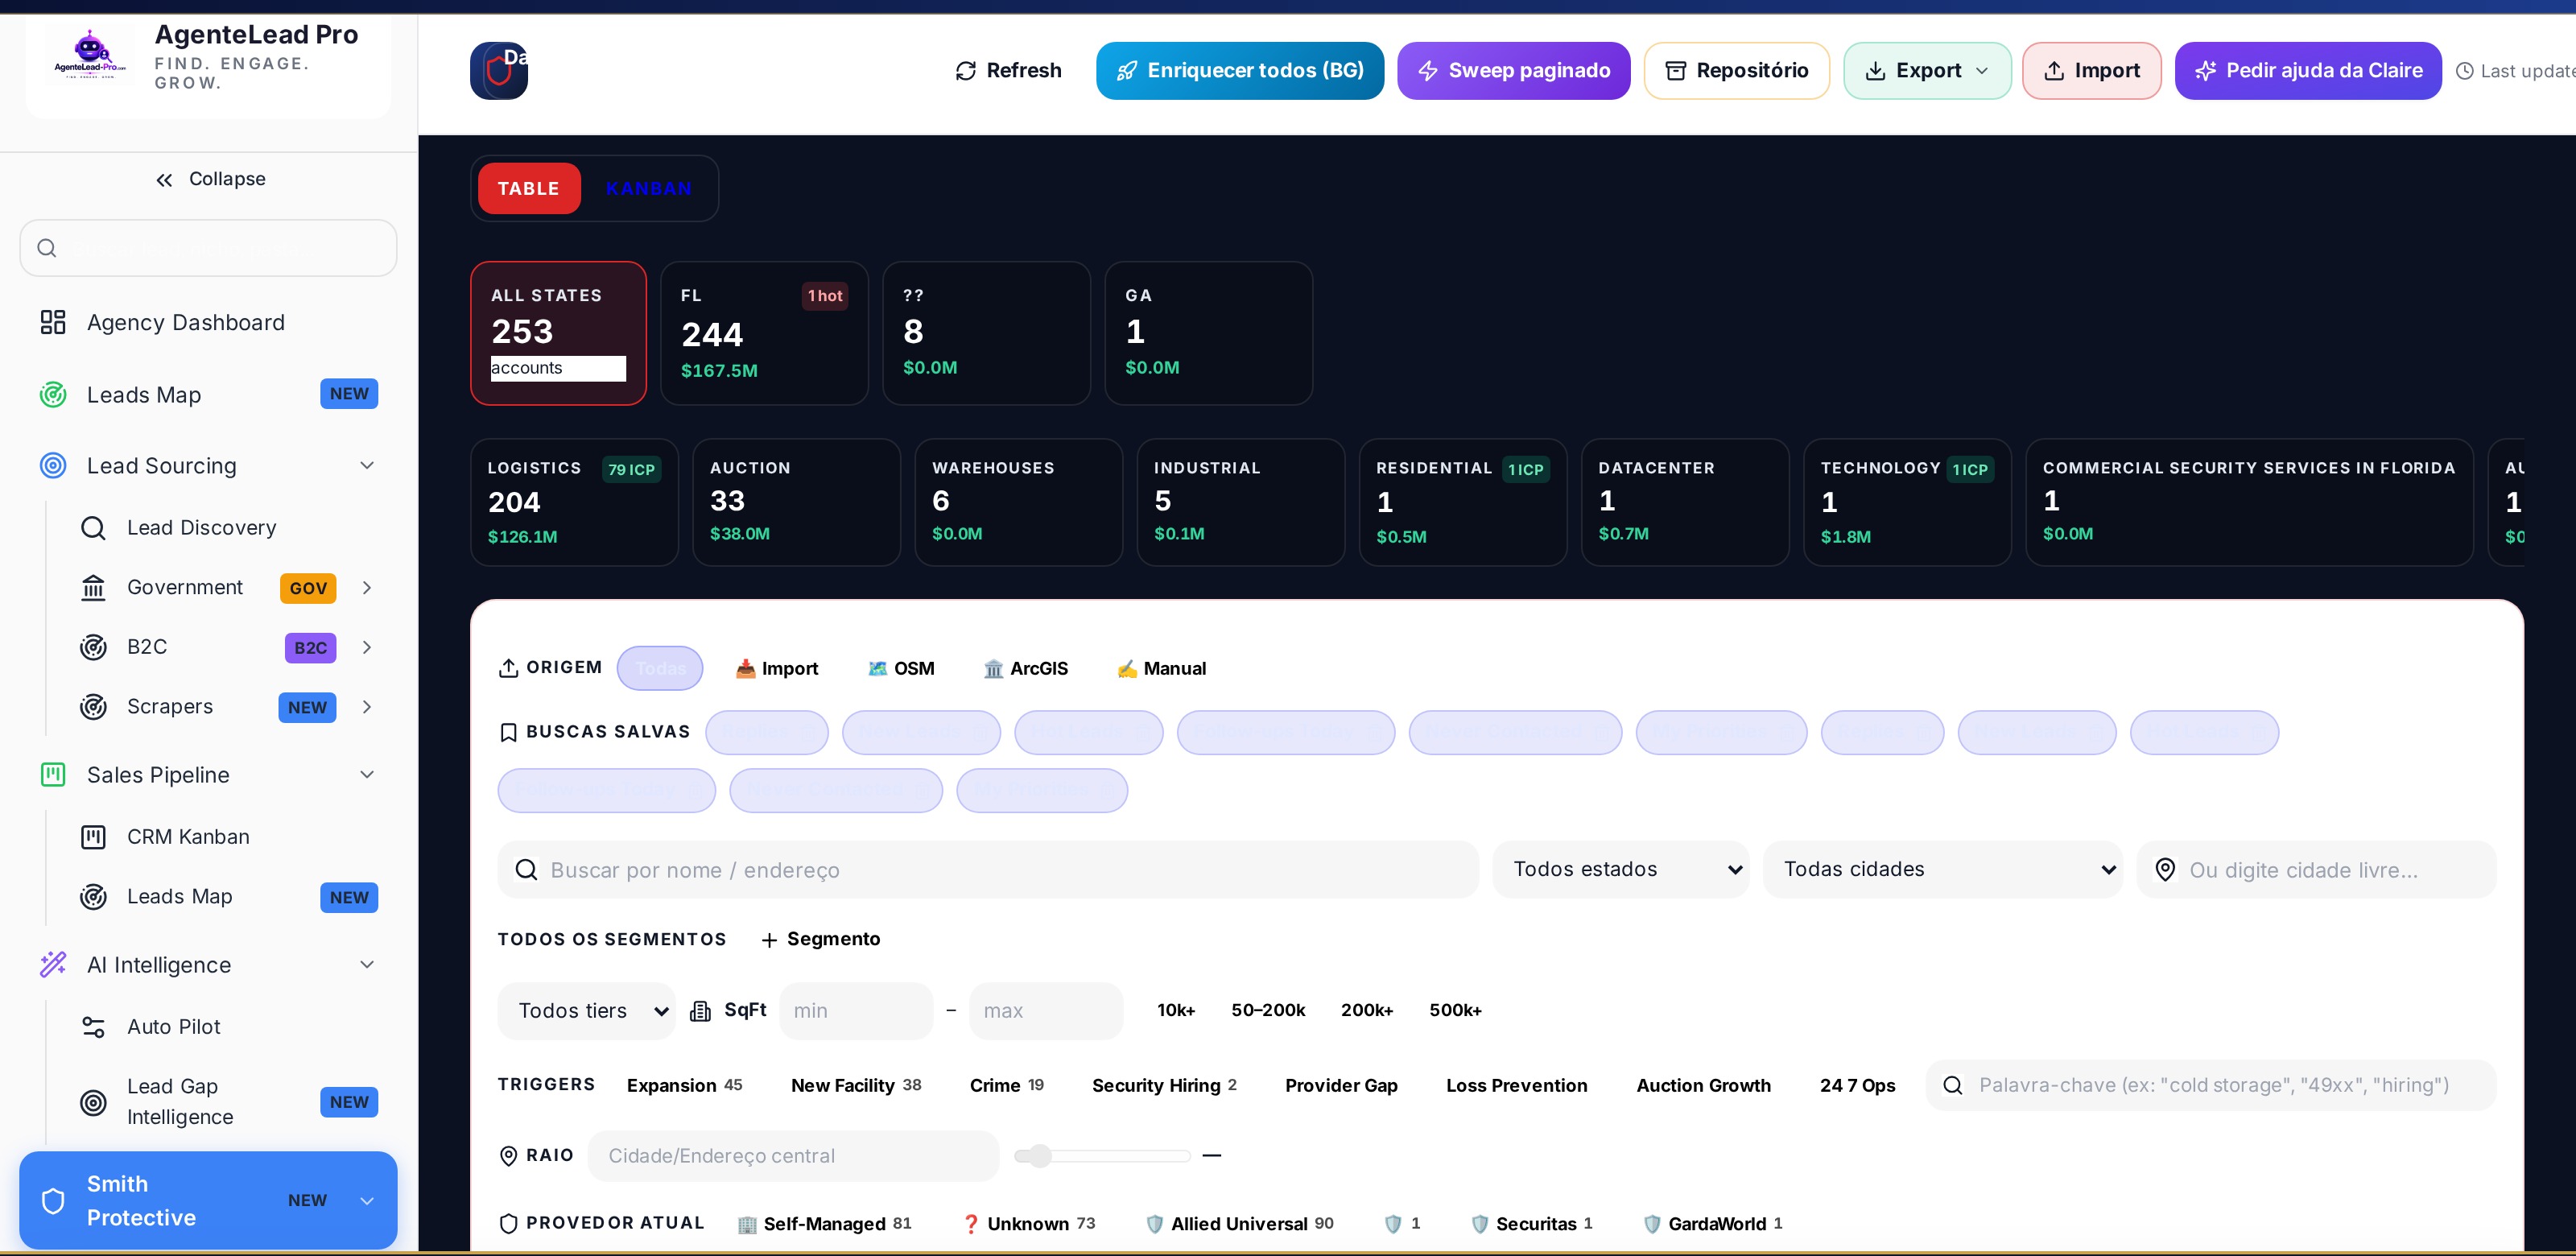Click the Buscar por nome / endereço field
The height and width of the screenshot is (1256, 2576).
pyautogui.click(x=988, y=870)
